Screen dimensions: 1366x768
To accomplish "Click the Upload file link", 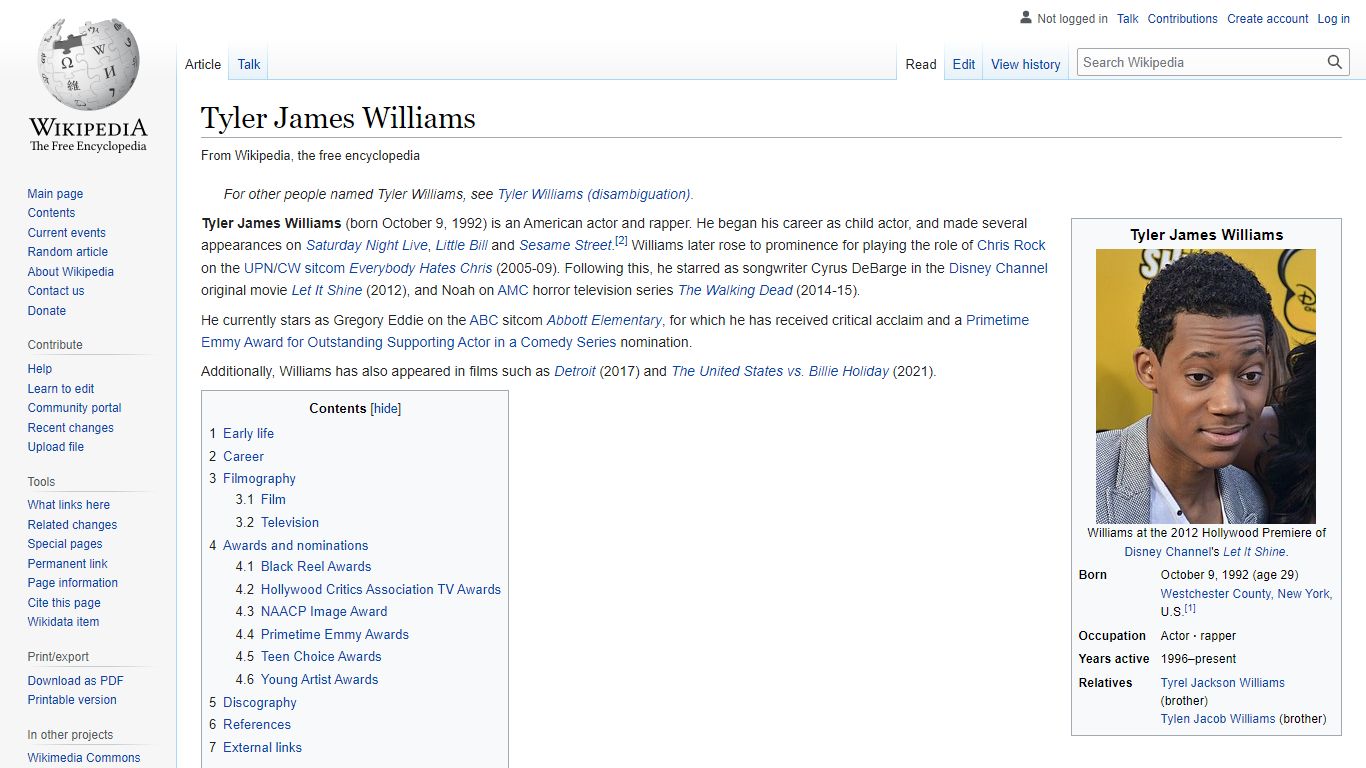I will [x=56, y=447].
